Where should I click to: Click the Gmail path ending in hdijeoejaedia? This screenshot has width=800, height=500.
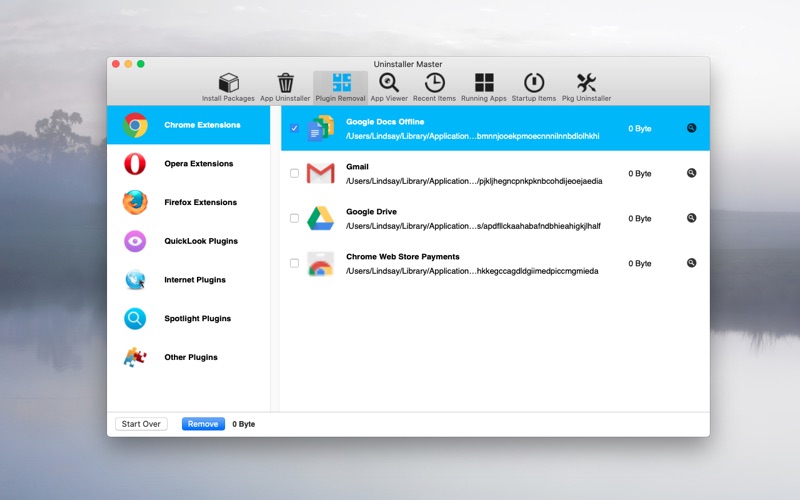coord(474,181)
